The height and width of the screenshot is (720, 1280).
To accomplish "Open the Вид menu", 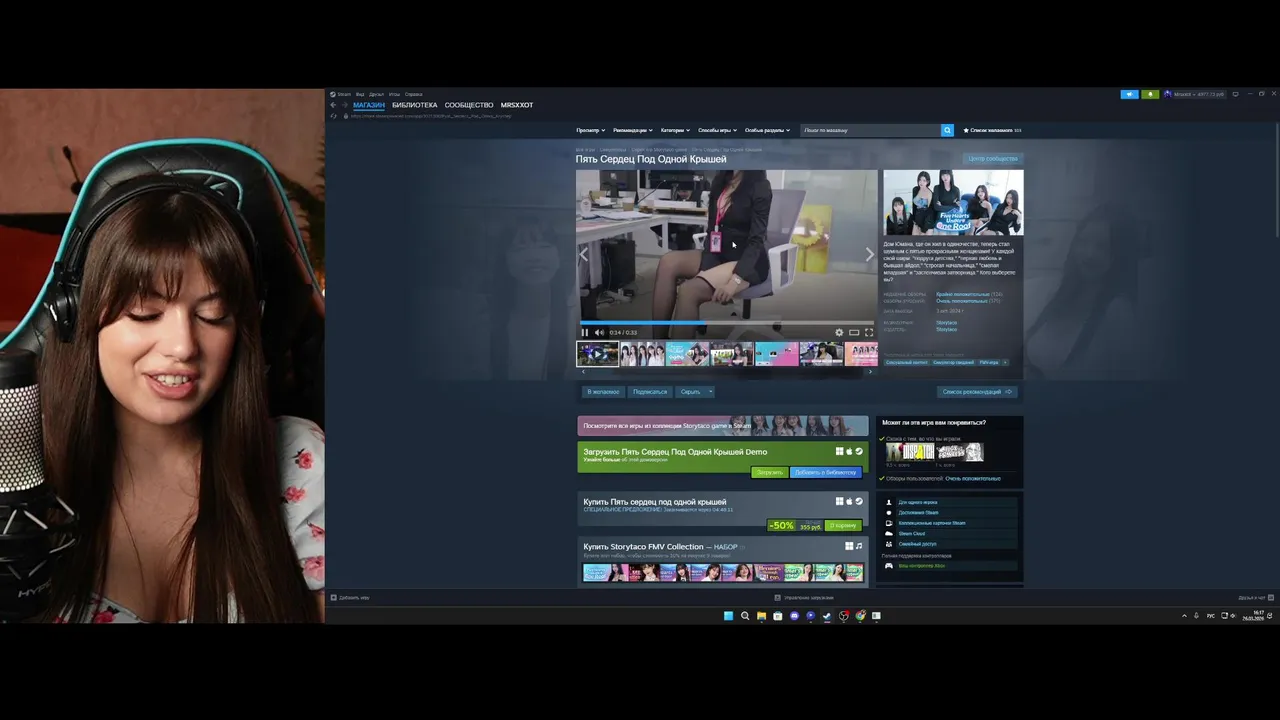I will point(360,94).
